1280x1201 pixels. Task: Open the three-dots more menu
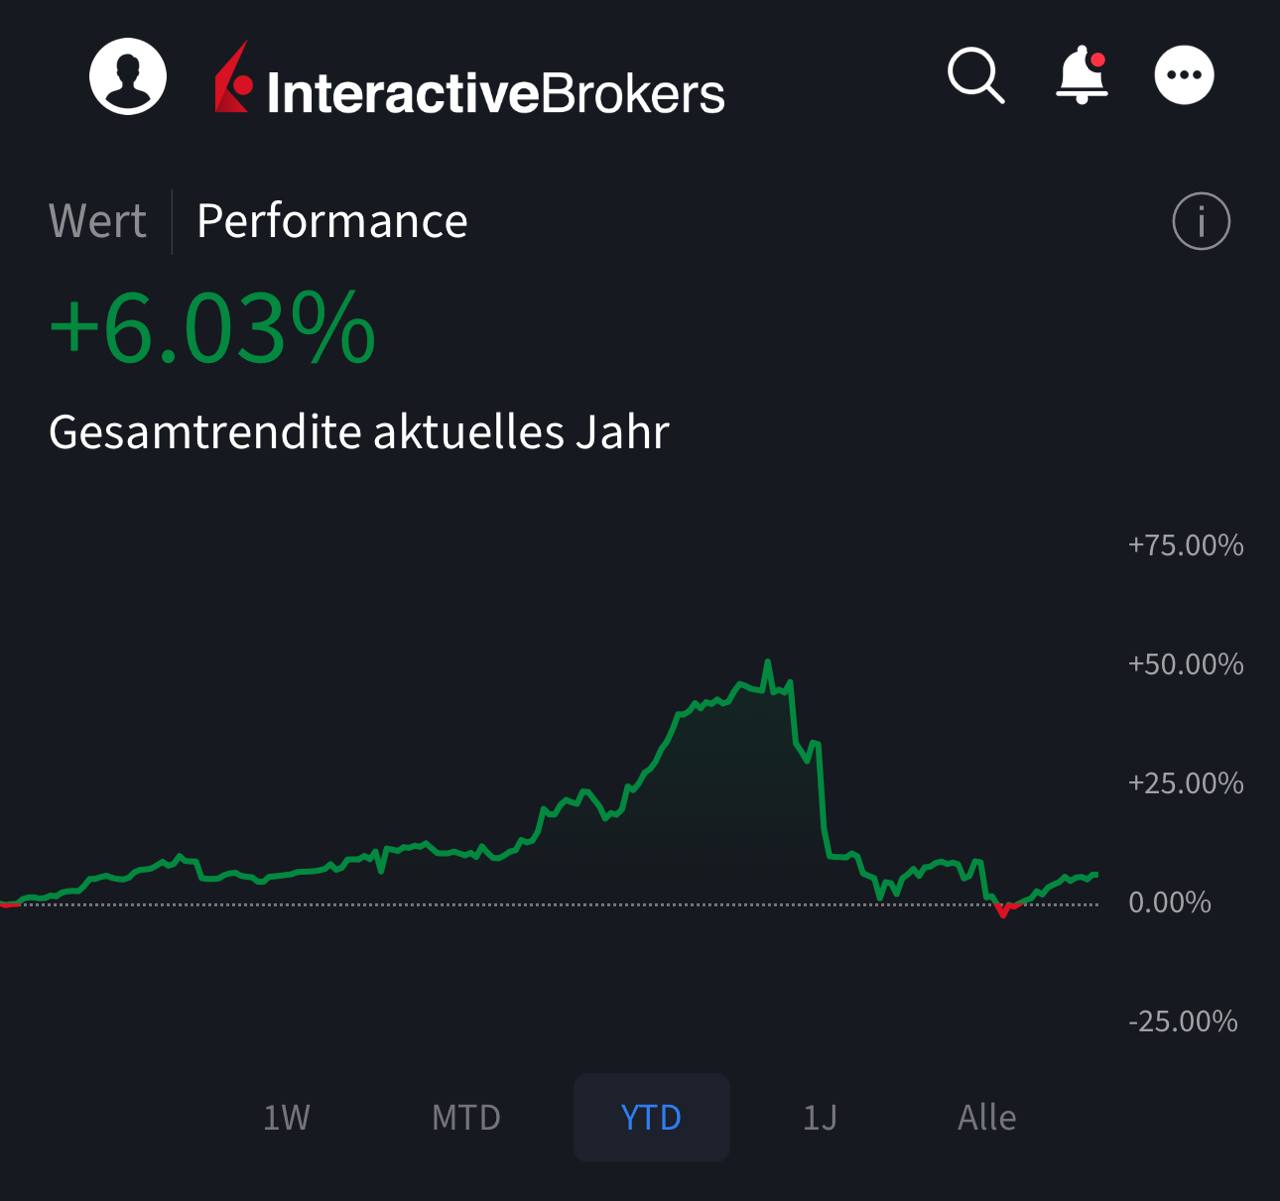[1184, 75]
